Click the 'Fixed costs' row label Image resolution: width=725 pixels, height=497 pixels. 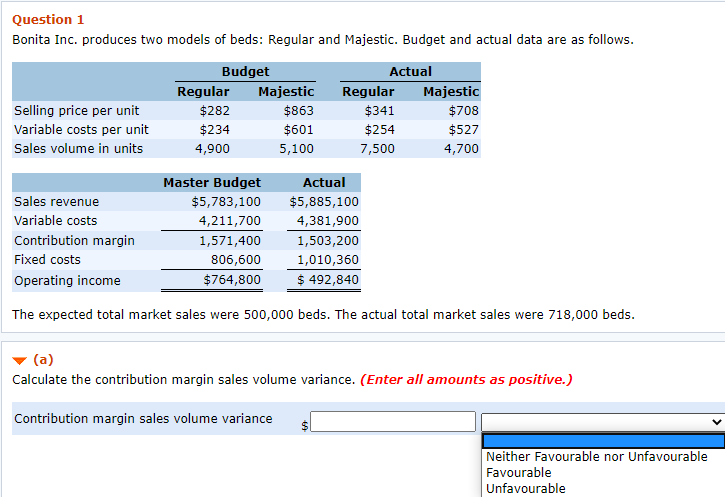point(47,260)
